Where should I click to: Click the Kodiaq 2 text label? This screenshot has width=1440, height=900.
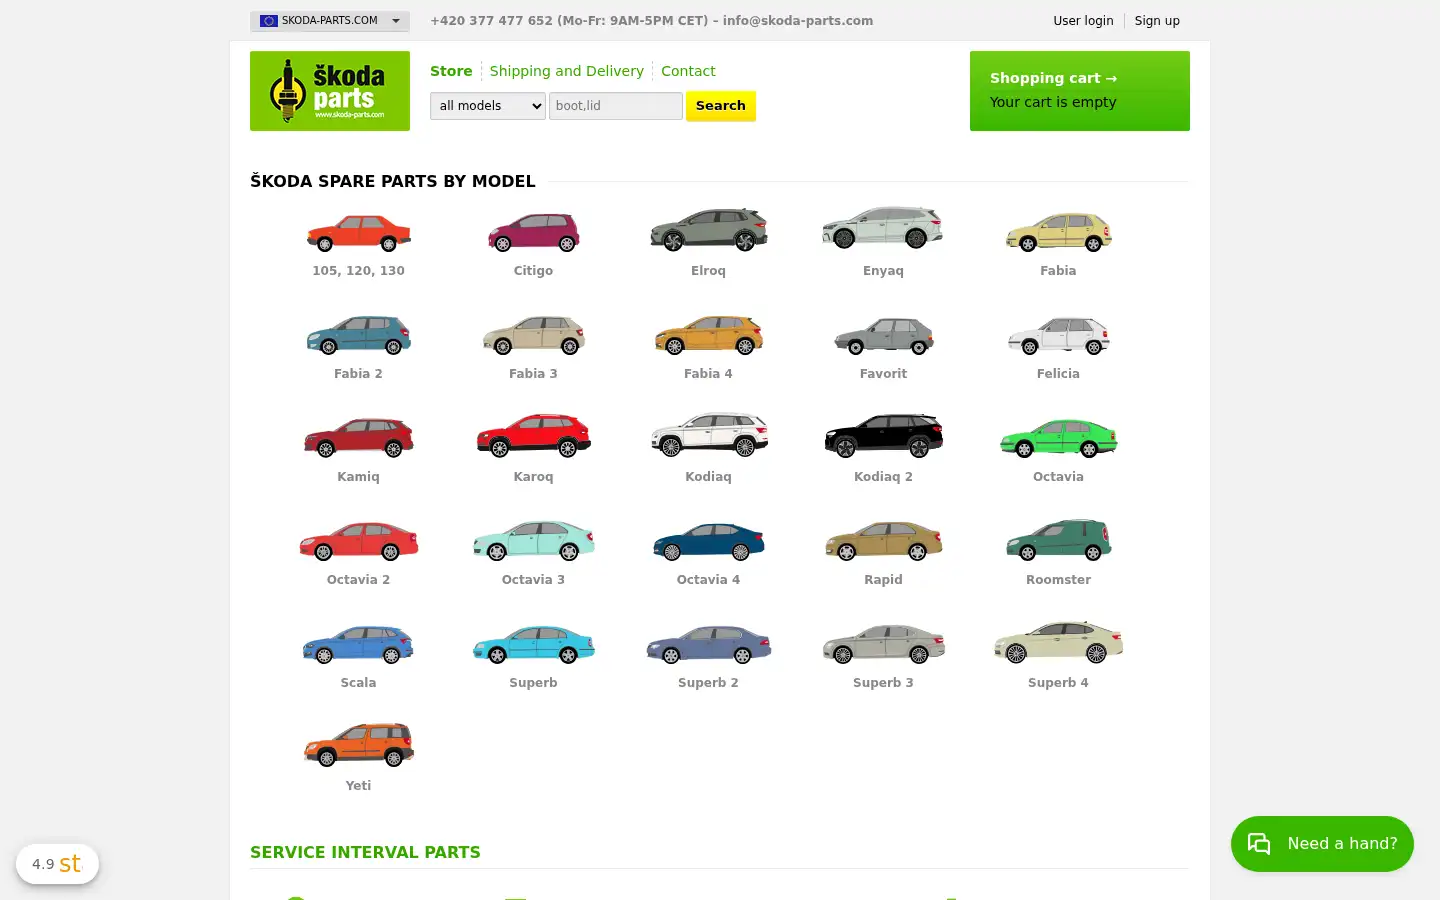click(x=883, y=477)
